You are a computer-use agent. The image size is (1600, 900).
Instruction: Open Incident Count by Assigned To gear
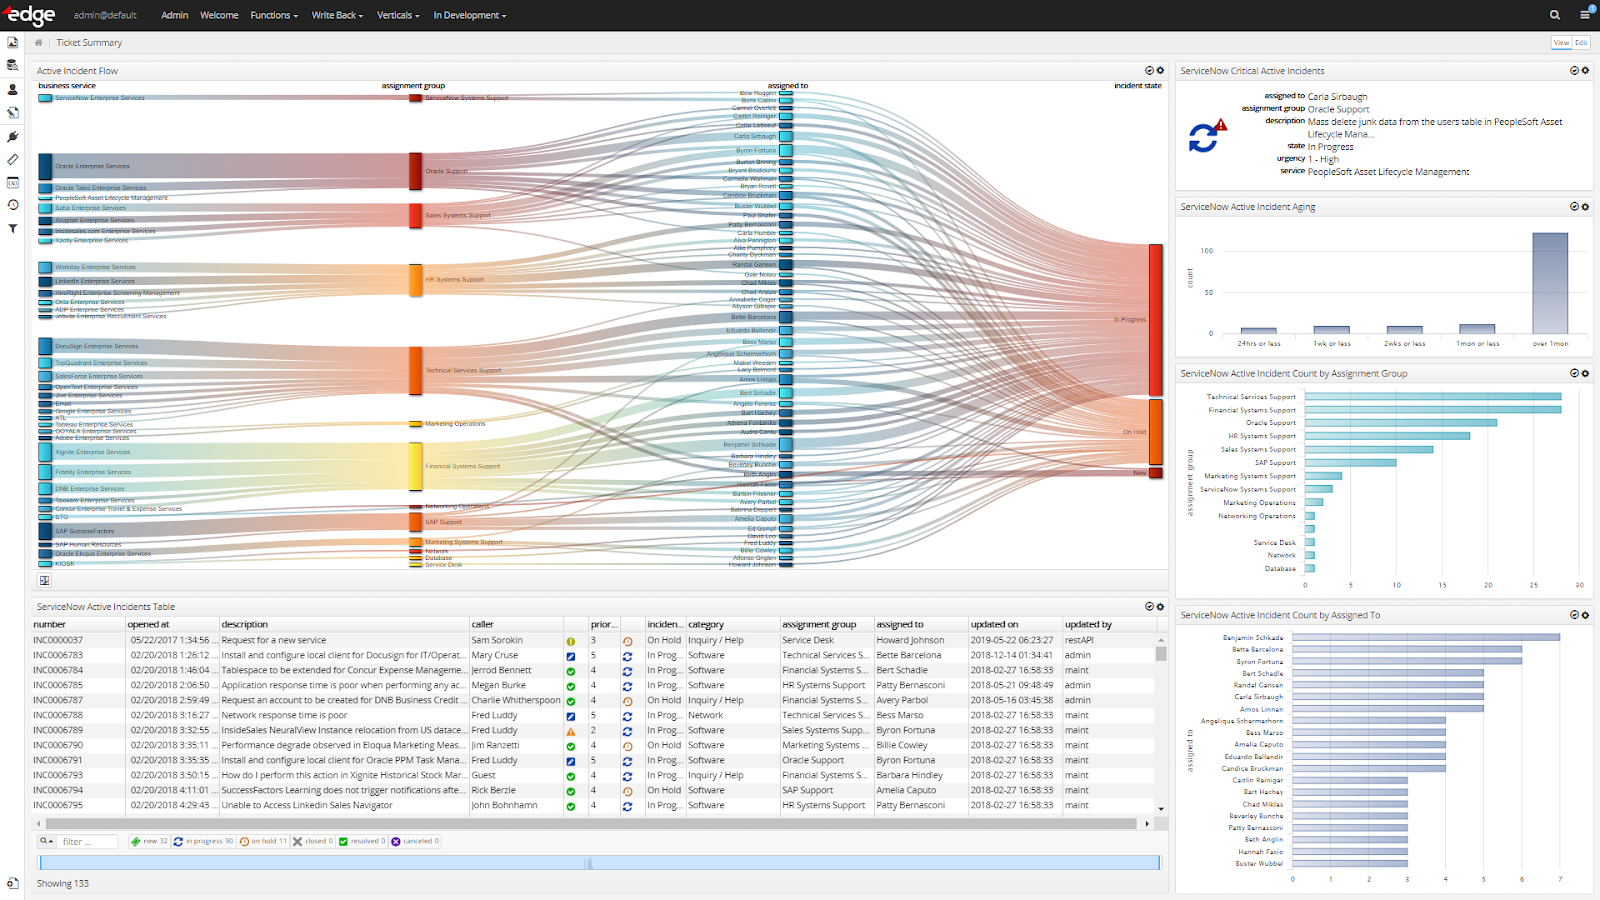tap(1585, 616)
